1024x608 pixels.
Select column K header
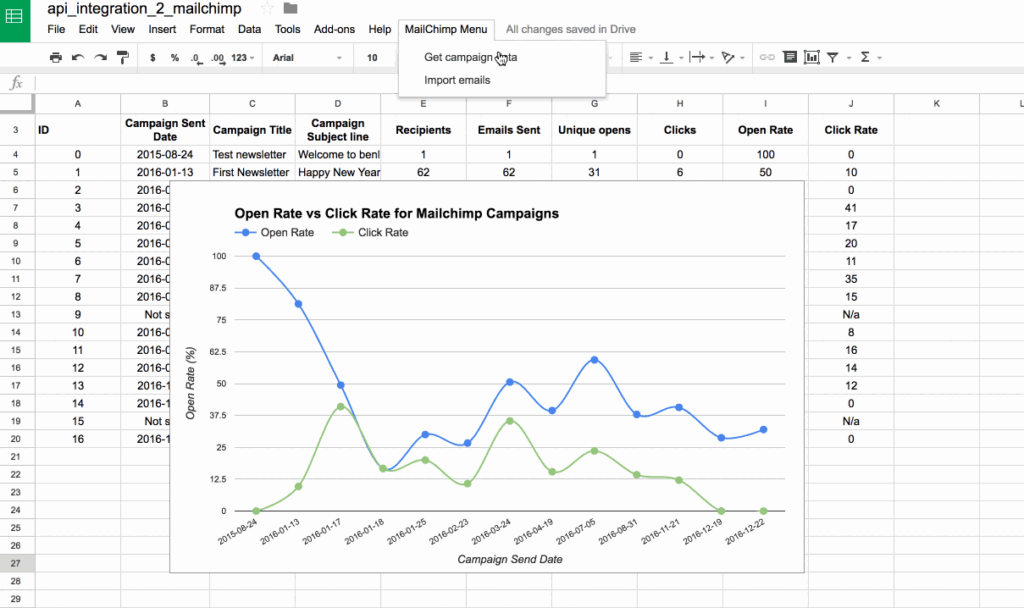click(x=936, y=104)
